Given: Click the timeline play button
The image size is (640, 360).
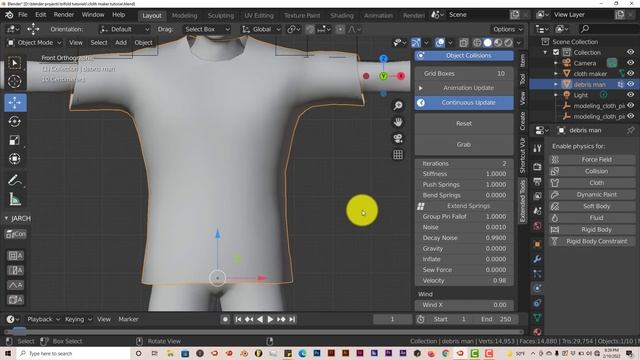Looking at the screenshot, I should pyautogui.click(x=270, y=319).
